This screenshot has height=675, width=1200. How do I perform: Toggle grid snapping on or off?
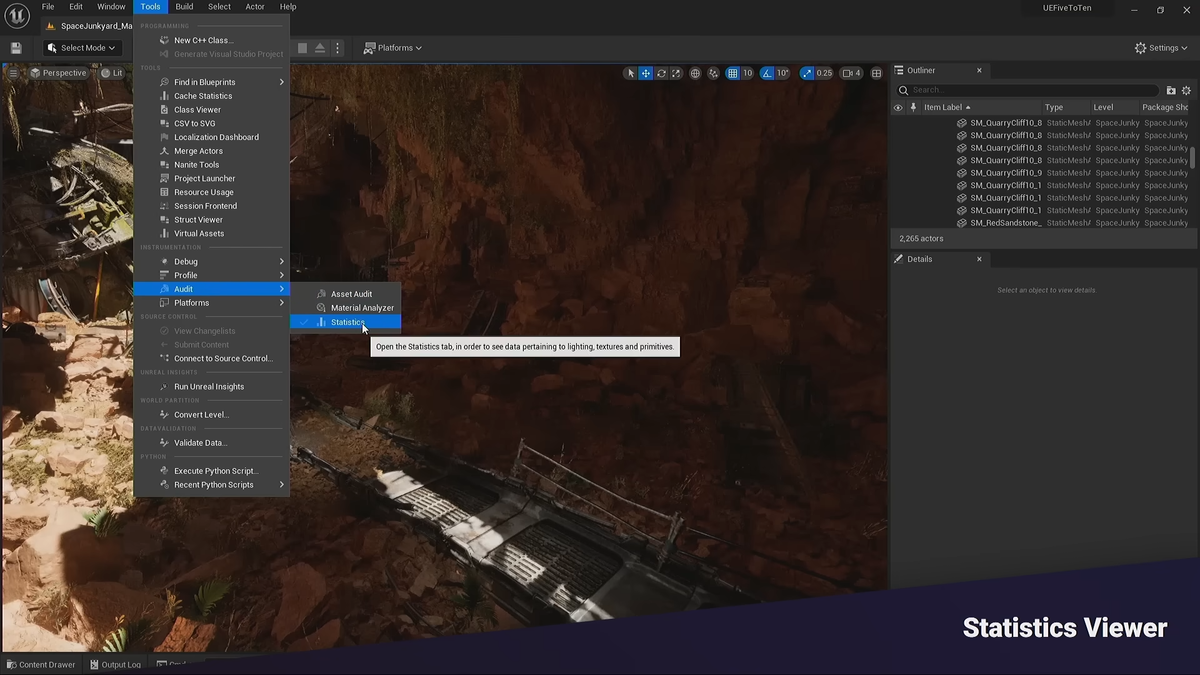coord(732,73)
